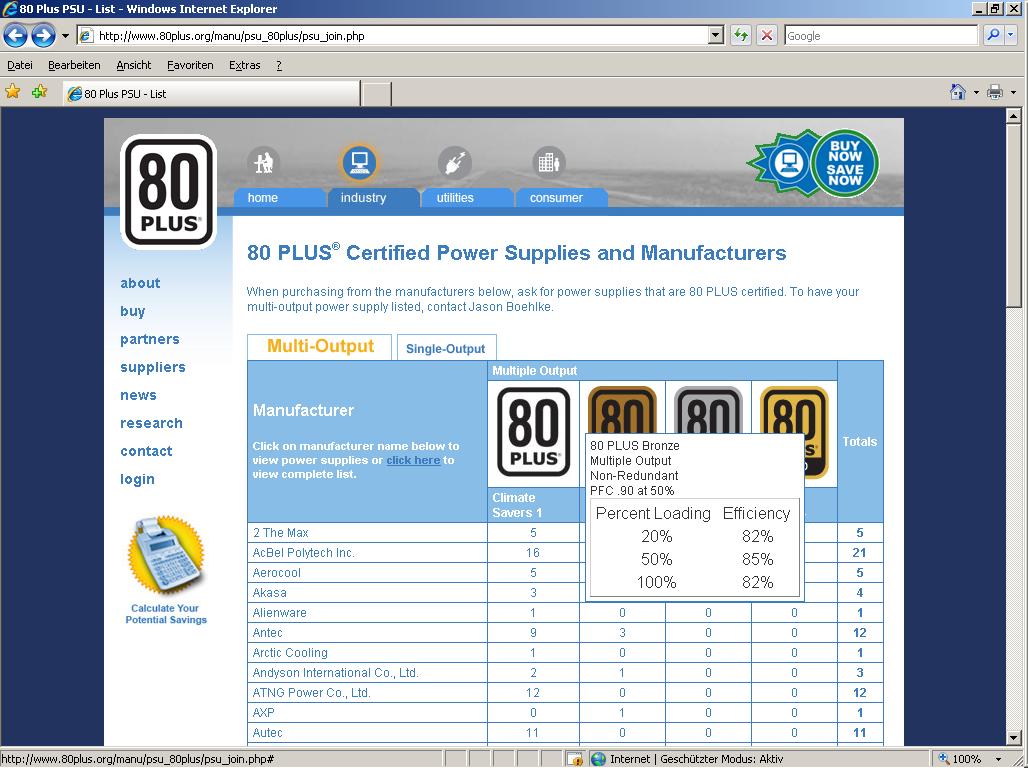This screenshot has height=768, width=1028.
Task: Open the login sidebar link
Action: click(x=137, y=479)
